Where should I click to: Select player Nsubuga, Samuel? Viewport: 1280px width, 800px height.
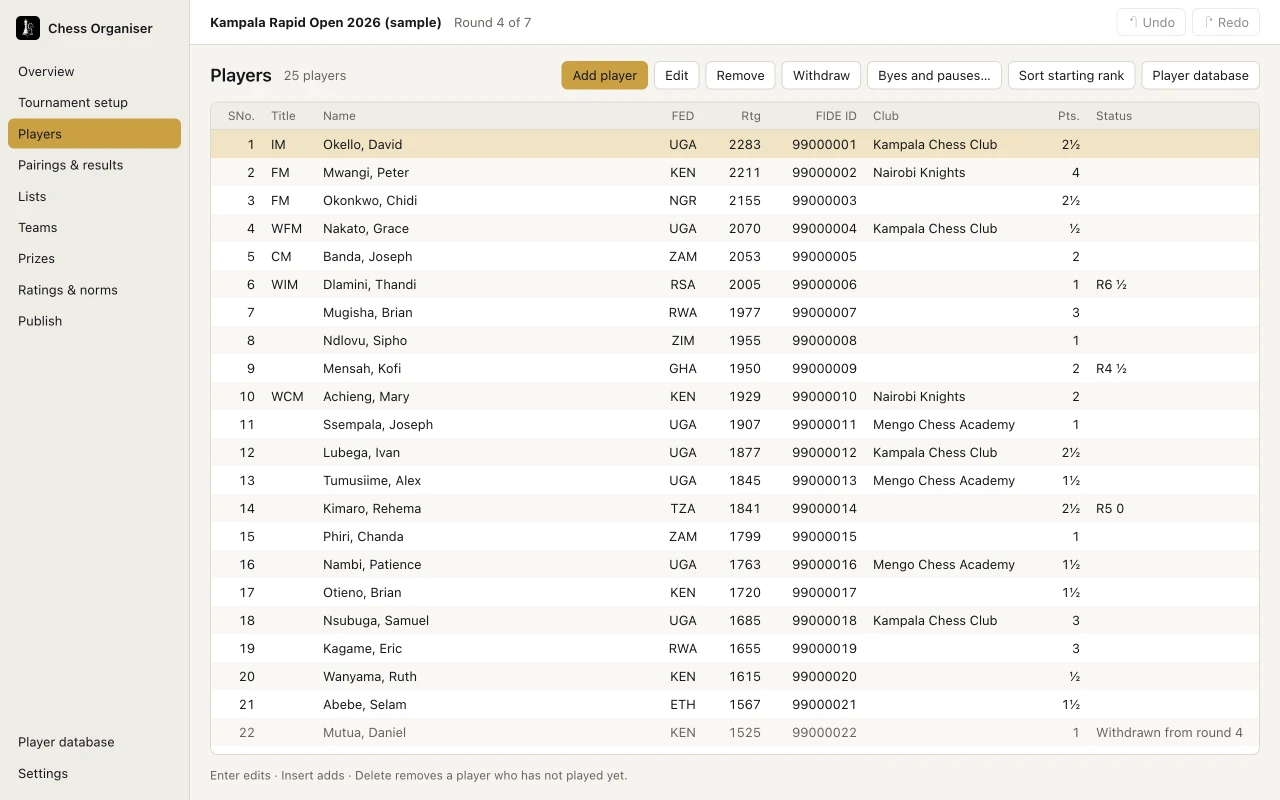coord(735,620)
